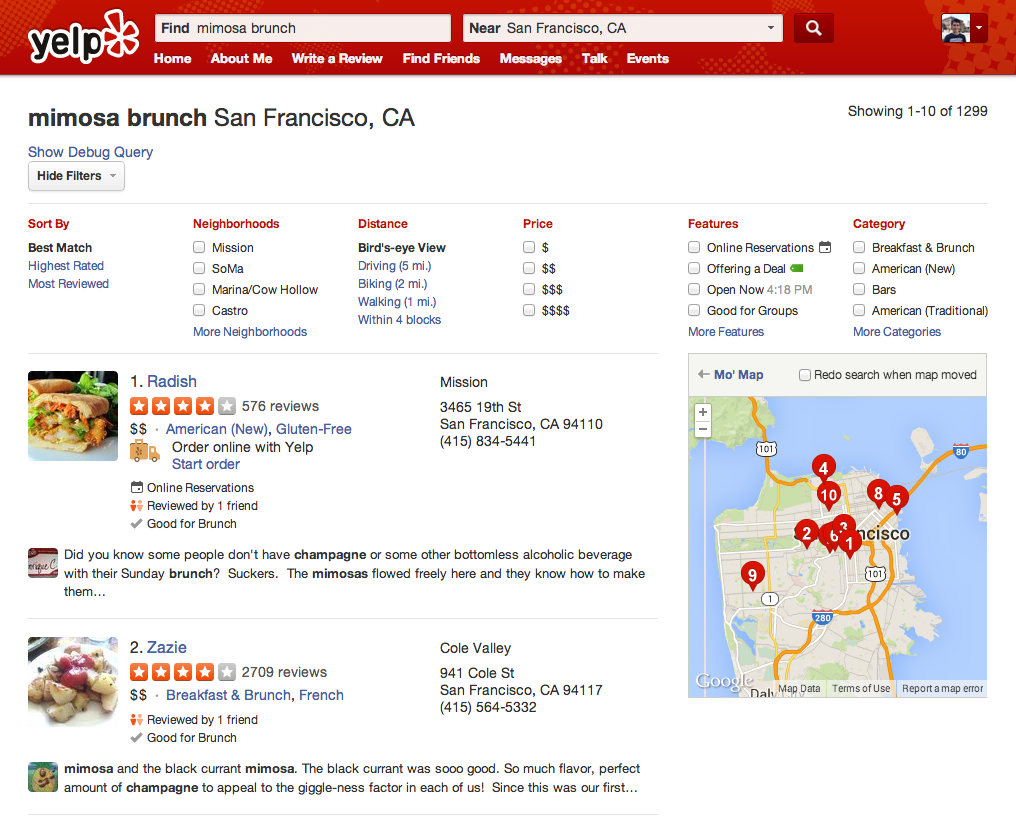Click Show Debug Query link
Screen dimensions: 1016x818
pos(90,152)
